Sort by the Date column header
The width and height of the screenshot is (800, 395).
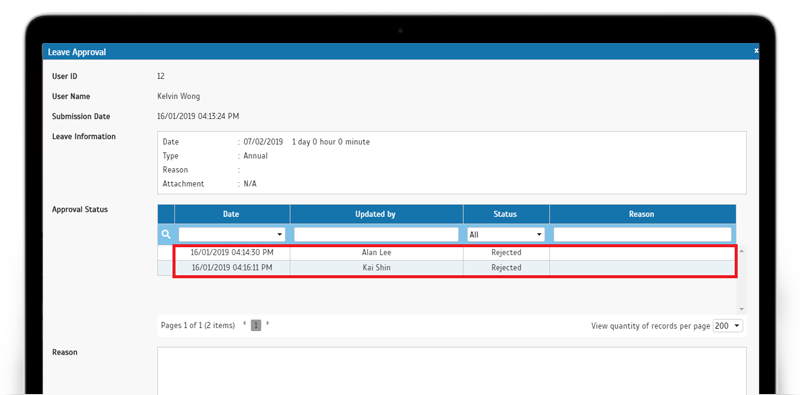(x=232, y=214)
